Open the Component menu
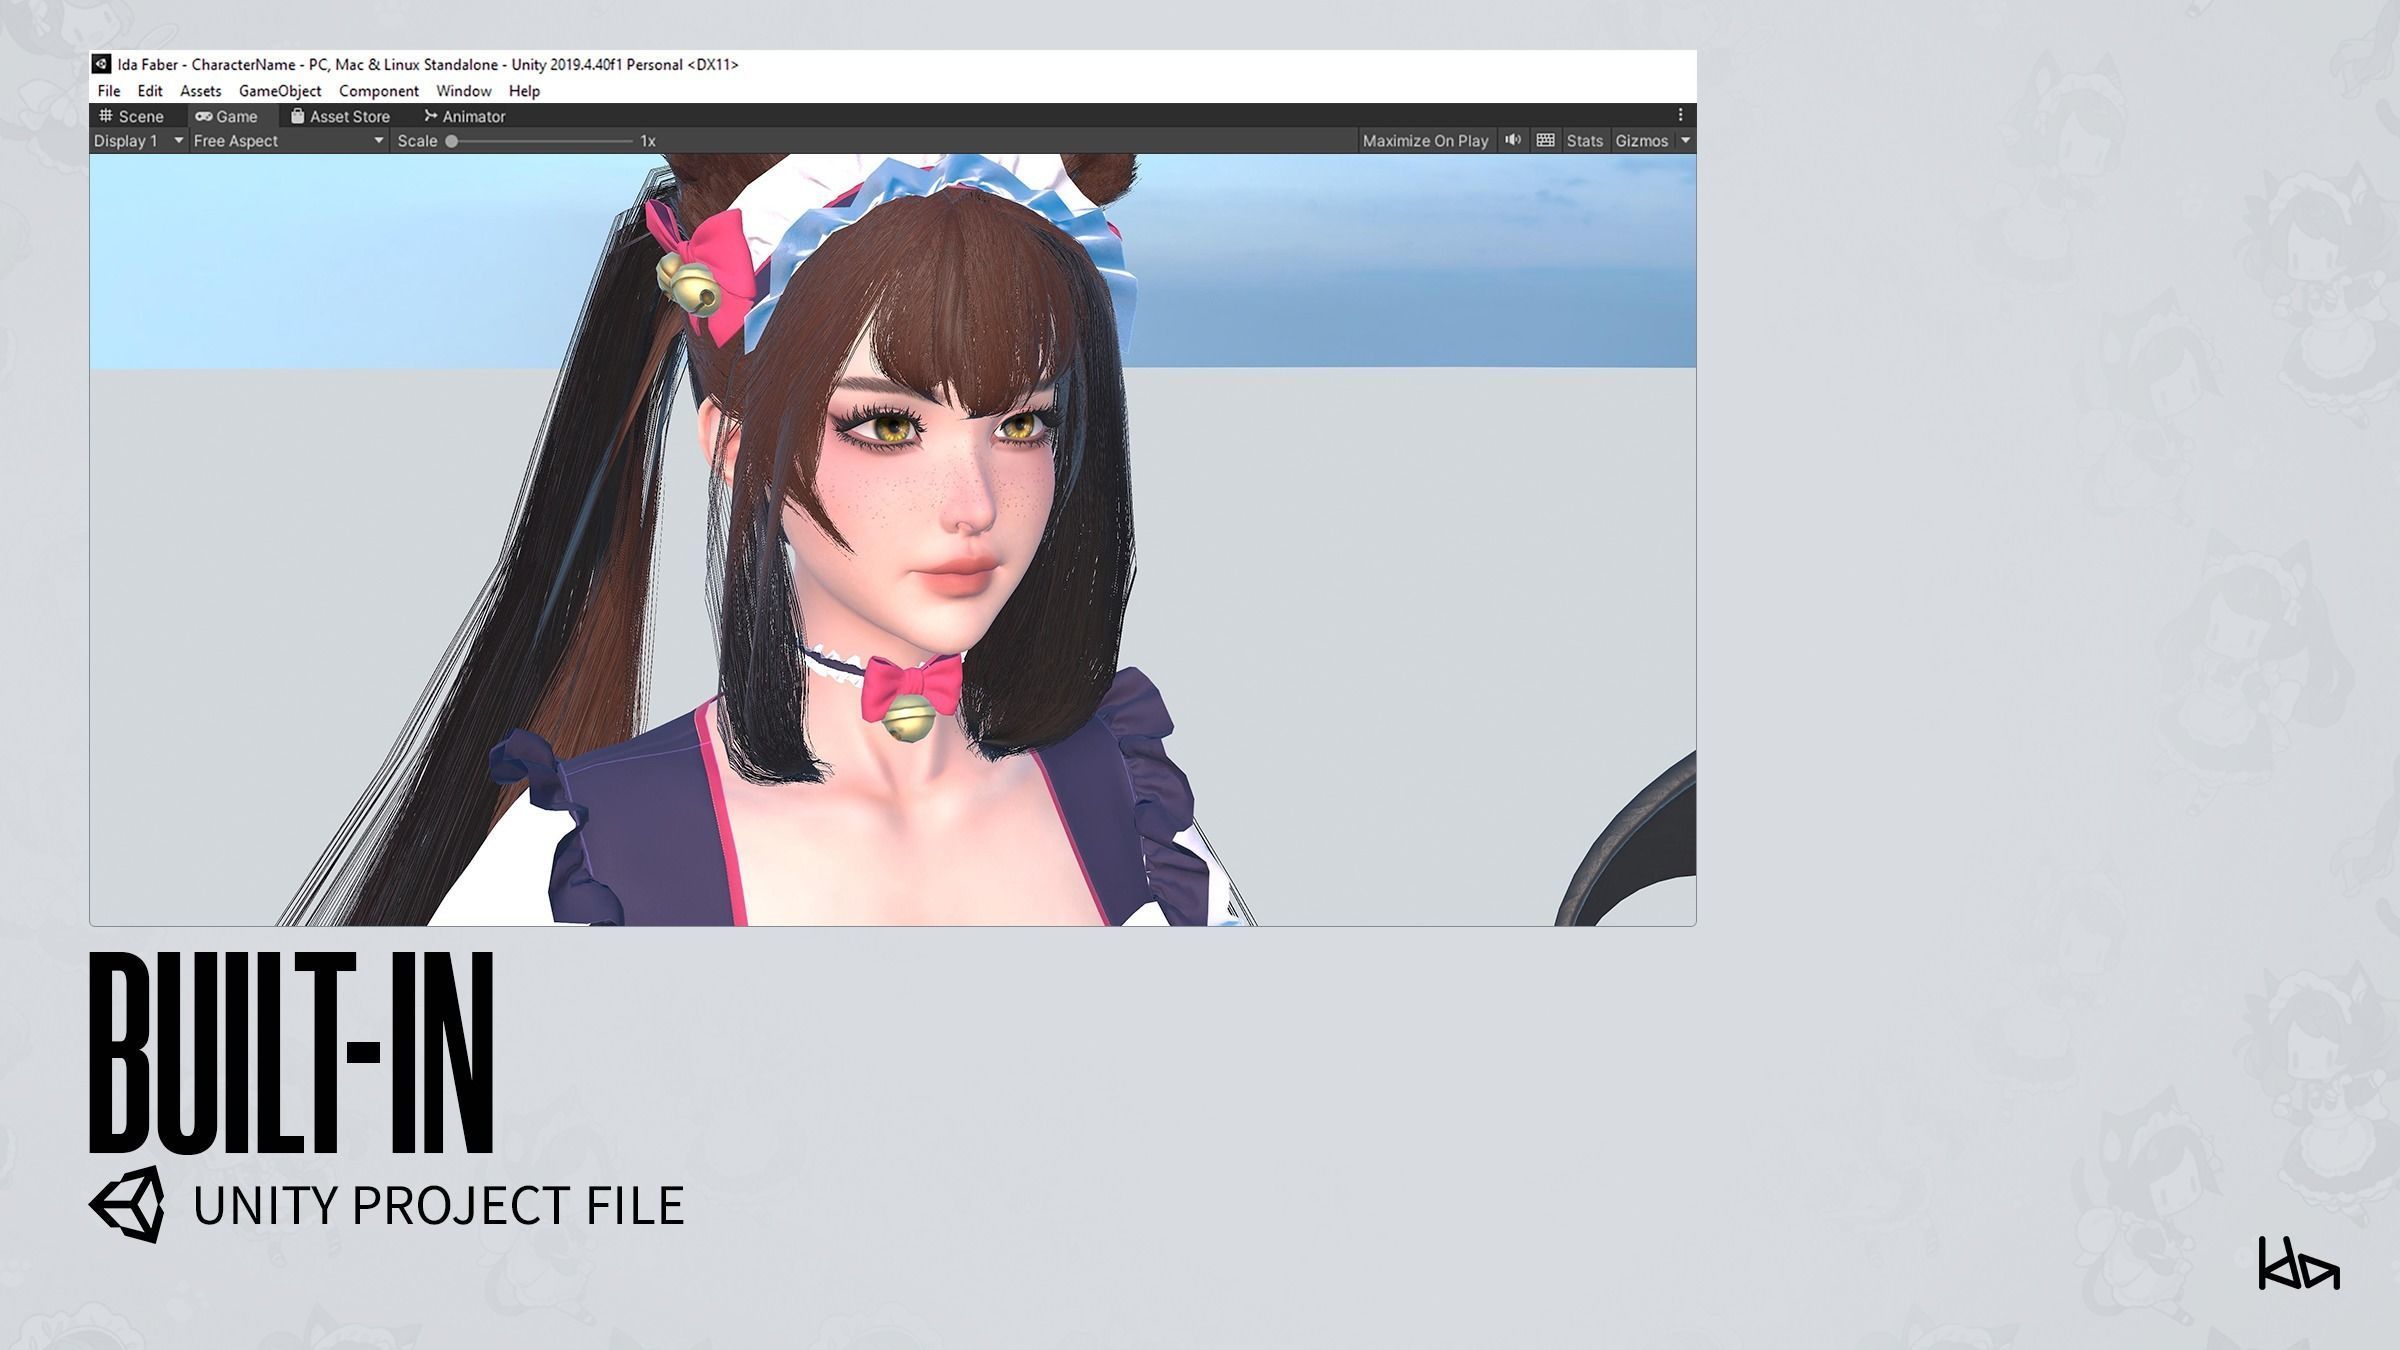 [x=379, y=91]
